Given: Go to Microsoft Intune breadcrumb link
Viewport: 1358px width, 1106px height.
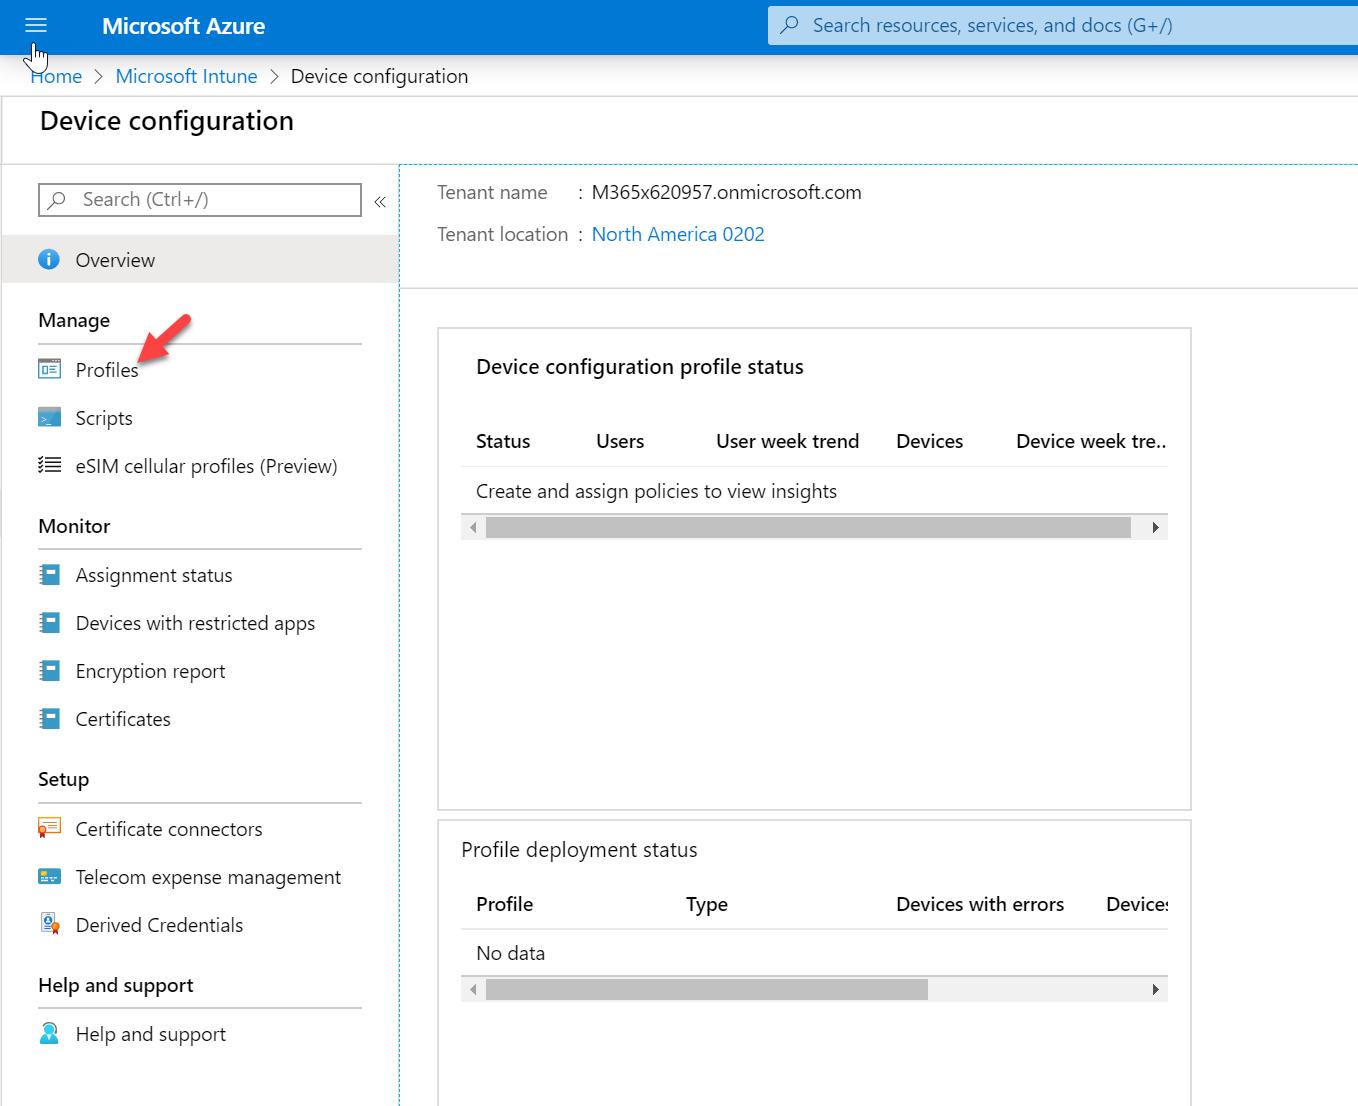Looking at the screenshot, I should pos(186,76).
